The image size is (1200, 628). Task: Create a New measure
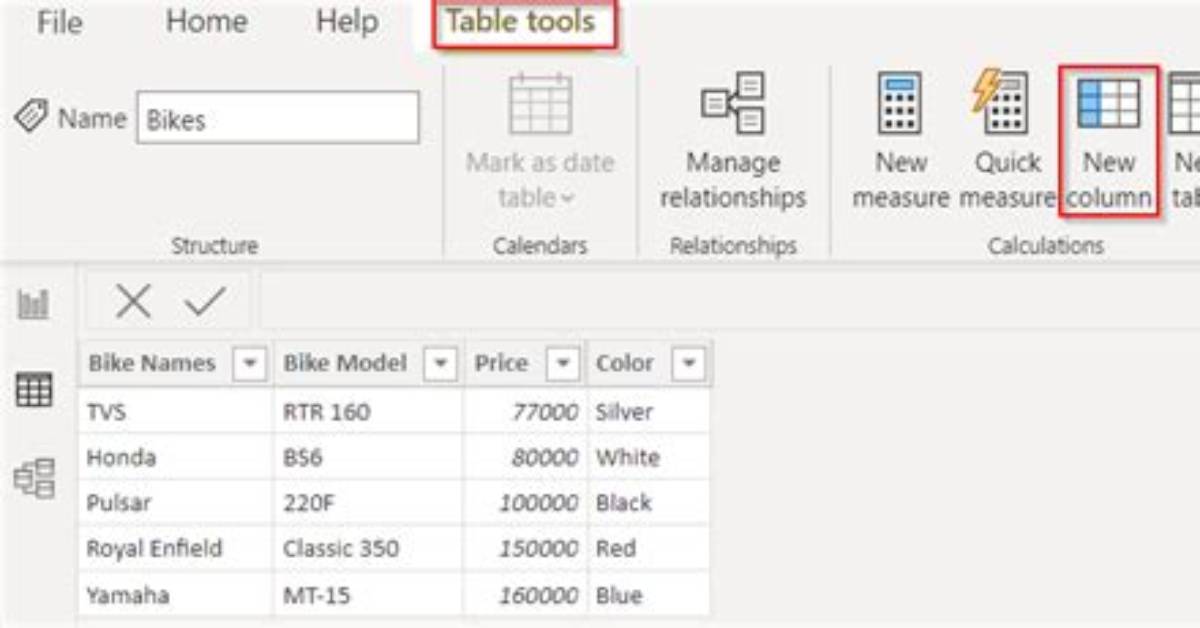[x=900, y=142]
